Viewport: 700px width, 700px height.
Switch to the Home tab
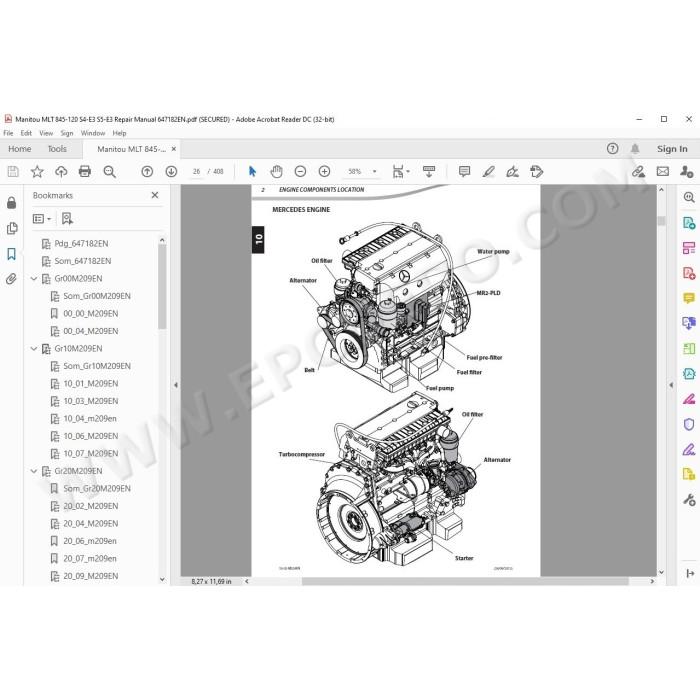coord(20,149)
